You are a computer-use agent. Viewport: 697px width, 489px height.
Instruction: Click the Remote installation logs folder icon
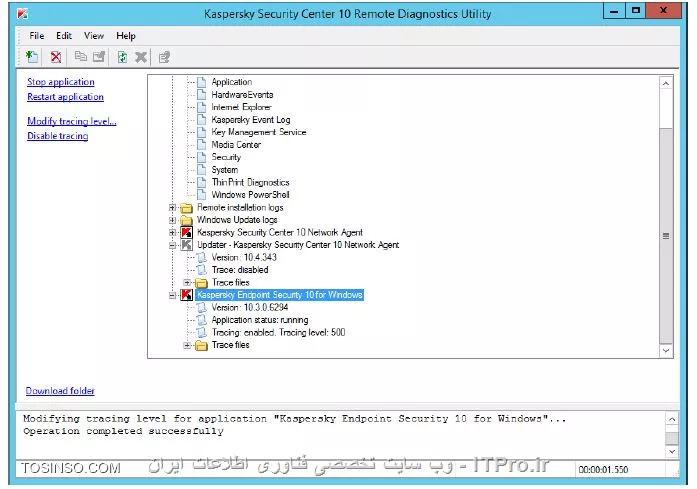pos(186,208)
